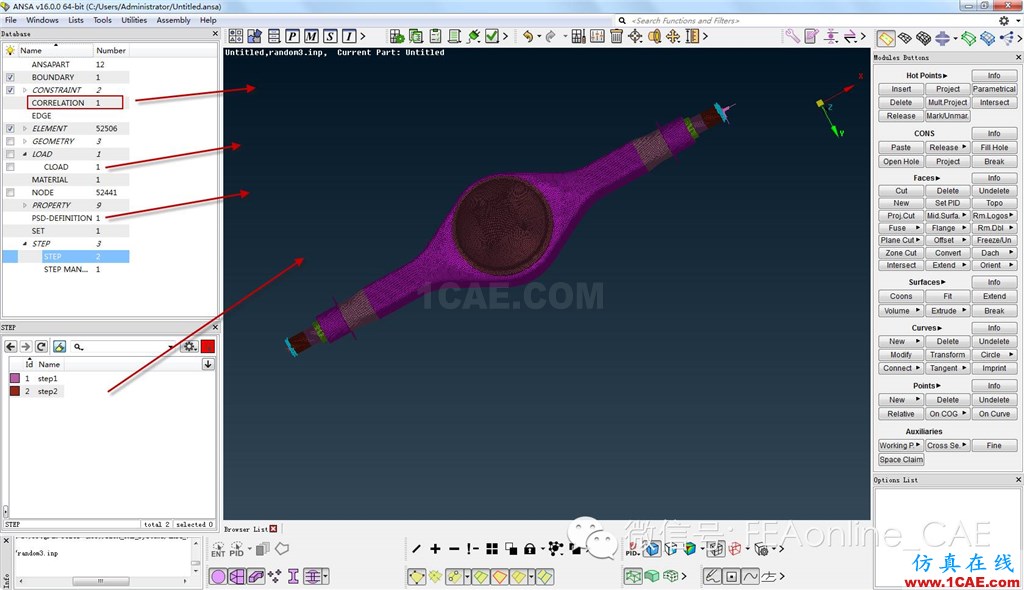Click the P (Parts) toolbar icon
The height and width of the screenshot is (590, 1024).
[x=293, y=37]
